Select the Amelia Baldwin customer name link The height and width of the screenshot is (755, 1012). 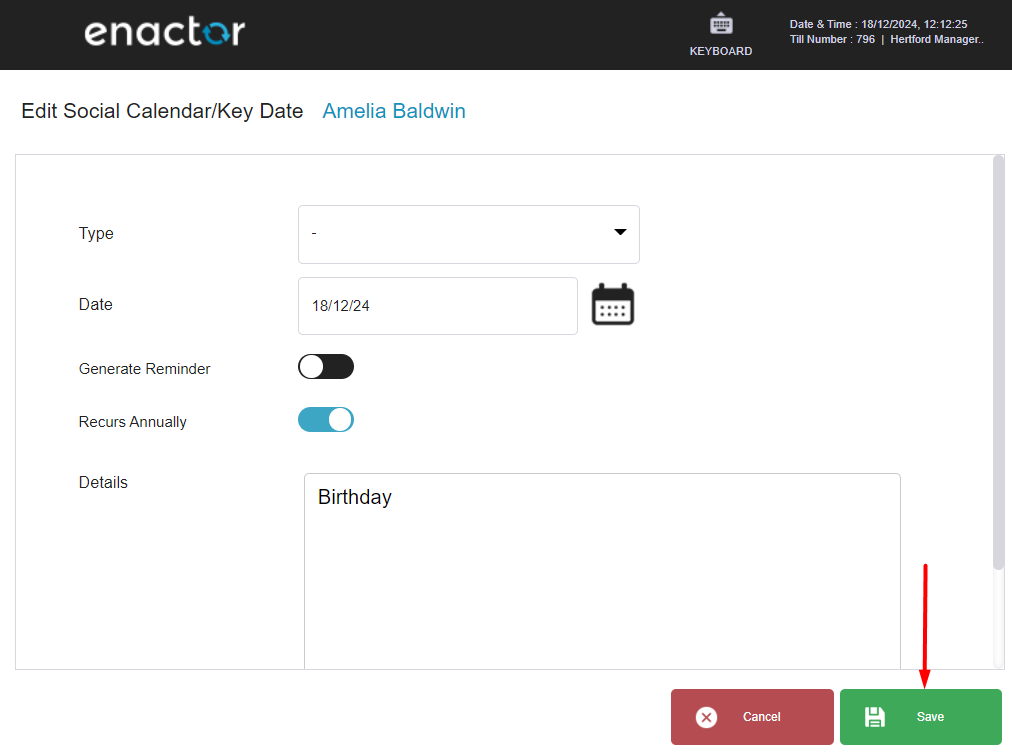click(394, 111)
